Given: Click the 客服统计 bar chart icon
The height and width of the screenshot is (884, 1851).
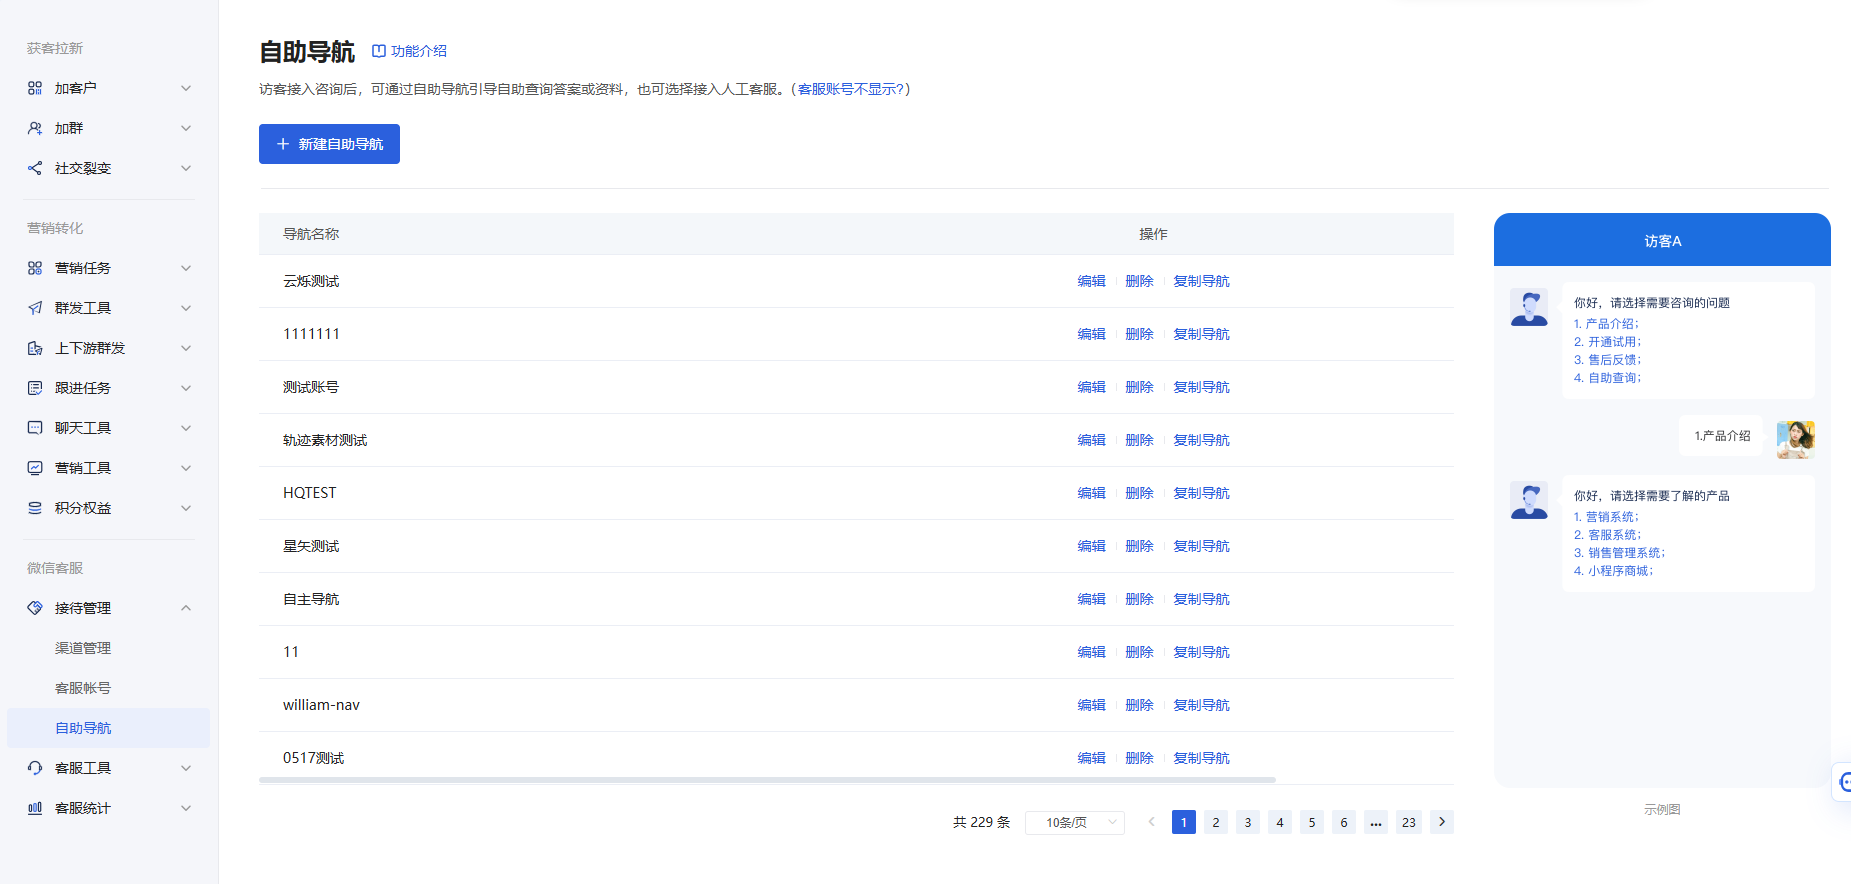Looking at the screenshot, I should [x=35, y=808].
